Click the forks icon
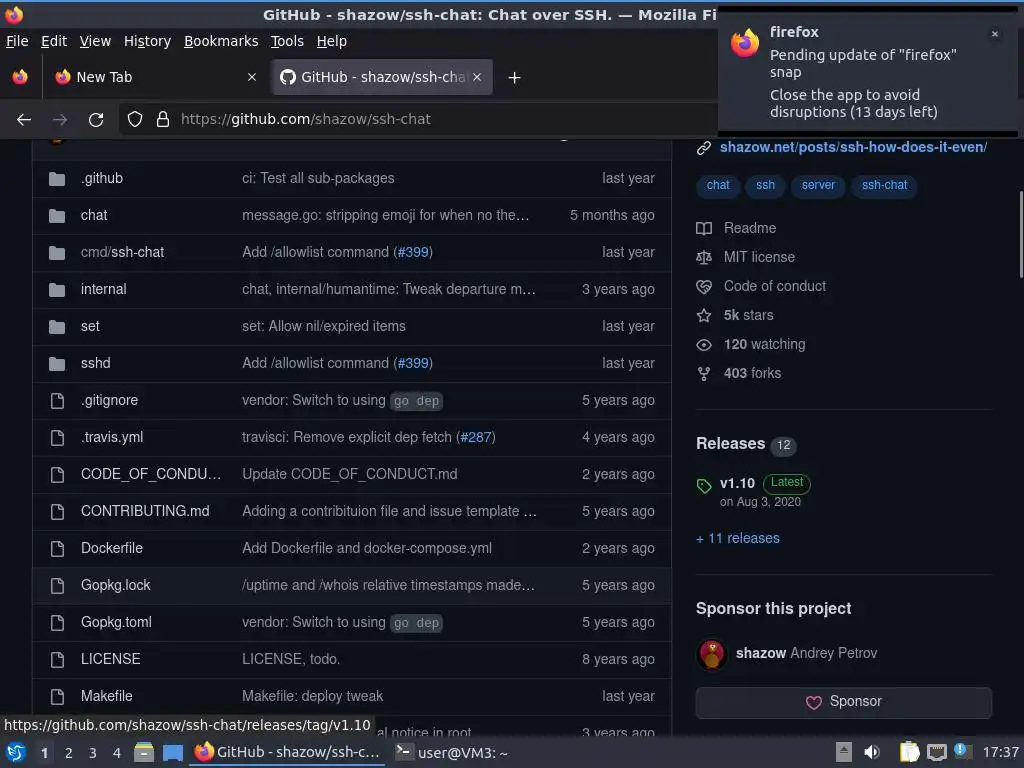1024x768 pixels. point(704,374)
